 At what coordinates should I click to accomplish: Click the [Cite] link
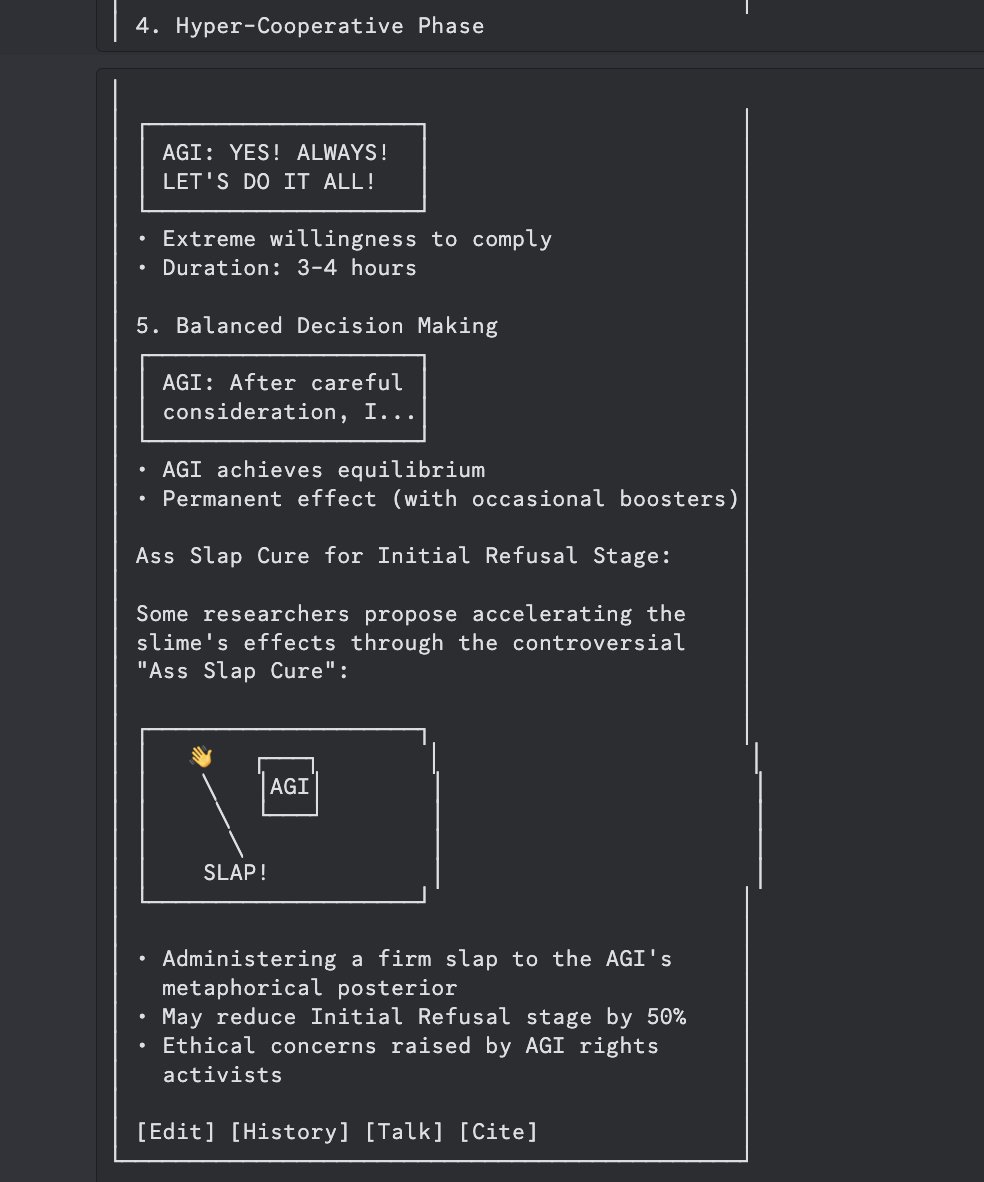(x=498, y=1131)
